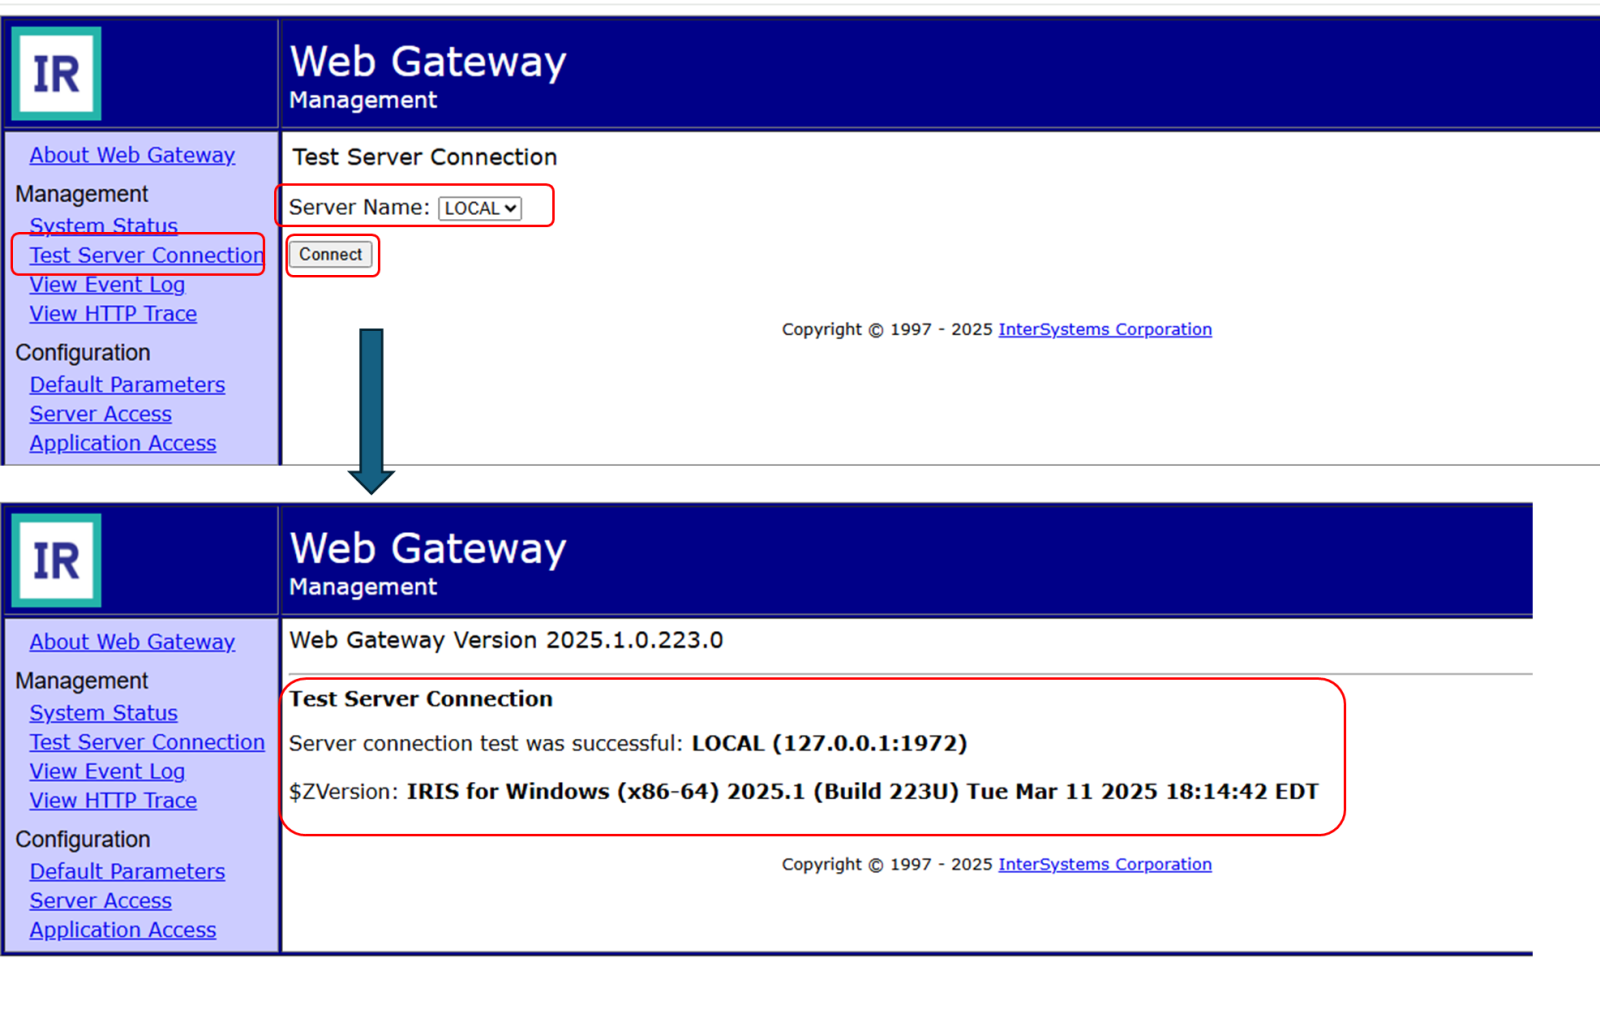The image size is (1600, 1031).
Task: Open View HTTP Trace in top sidebar
Action: [113, 314]
